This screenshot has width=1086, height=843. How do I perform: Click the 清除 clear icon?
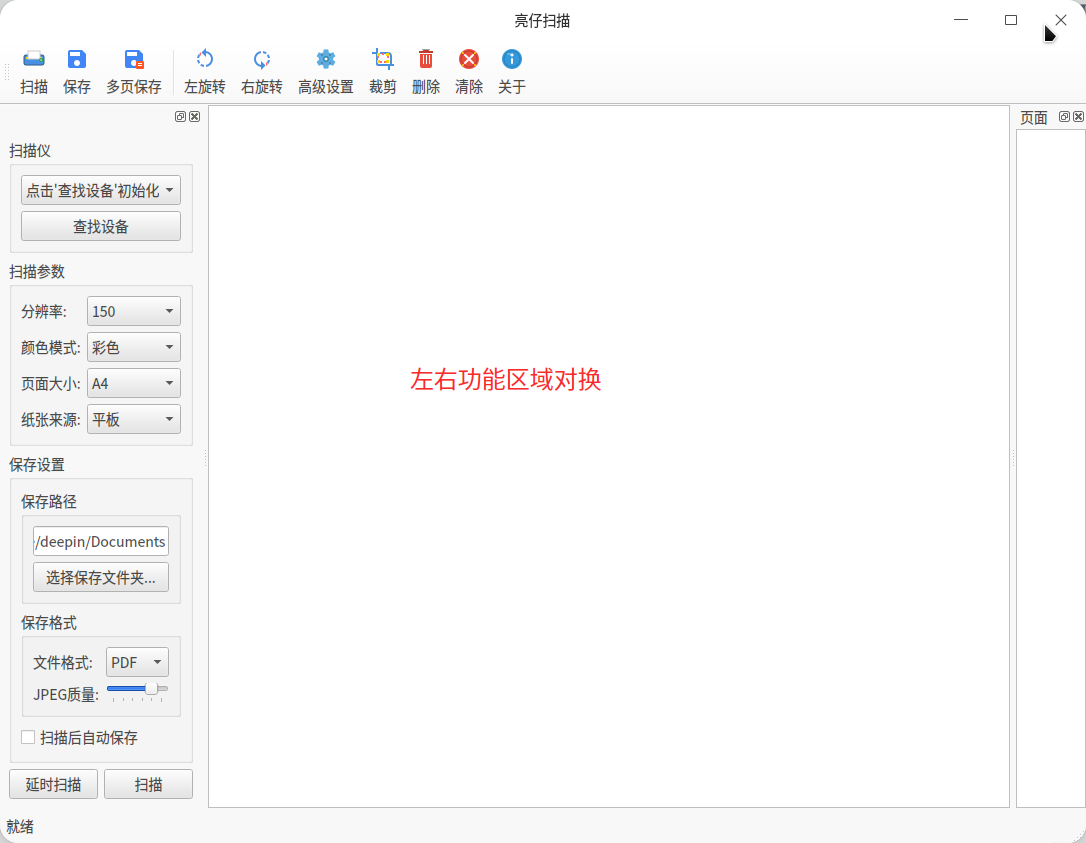469,60
